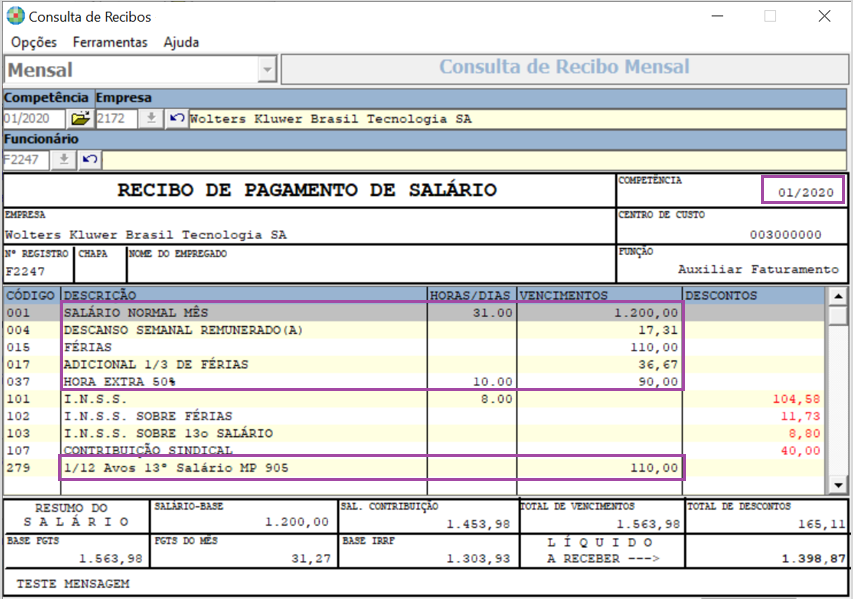Click the Total de Descontos value 165,11
Viewport: 853px width, 599px height.
pos(821,524)
